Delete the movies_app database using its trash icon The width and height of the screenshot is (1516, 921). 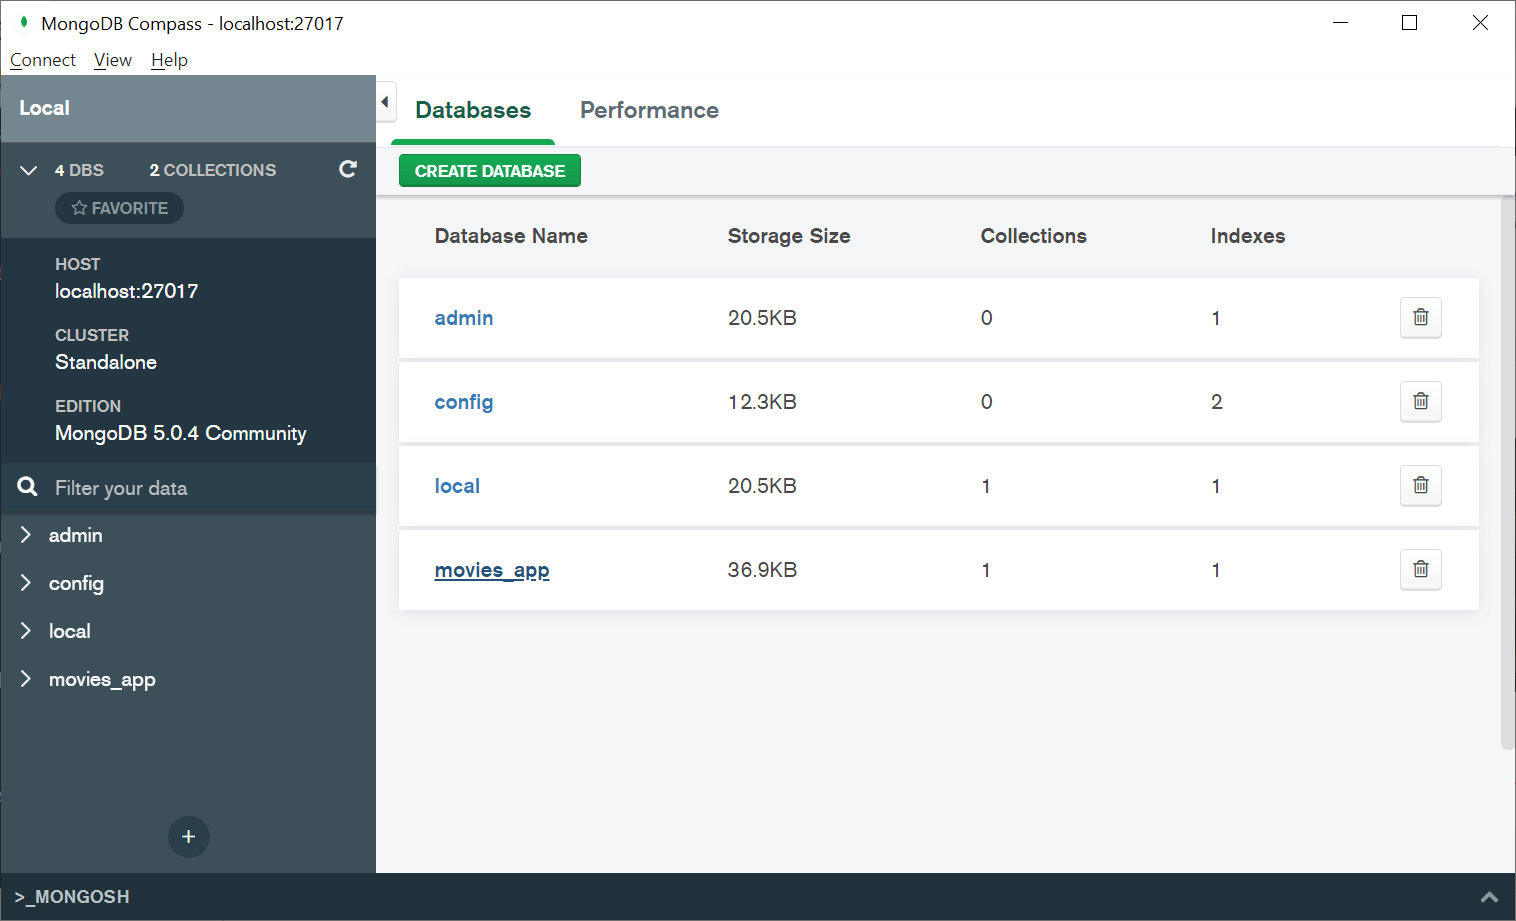[1420, 569]
